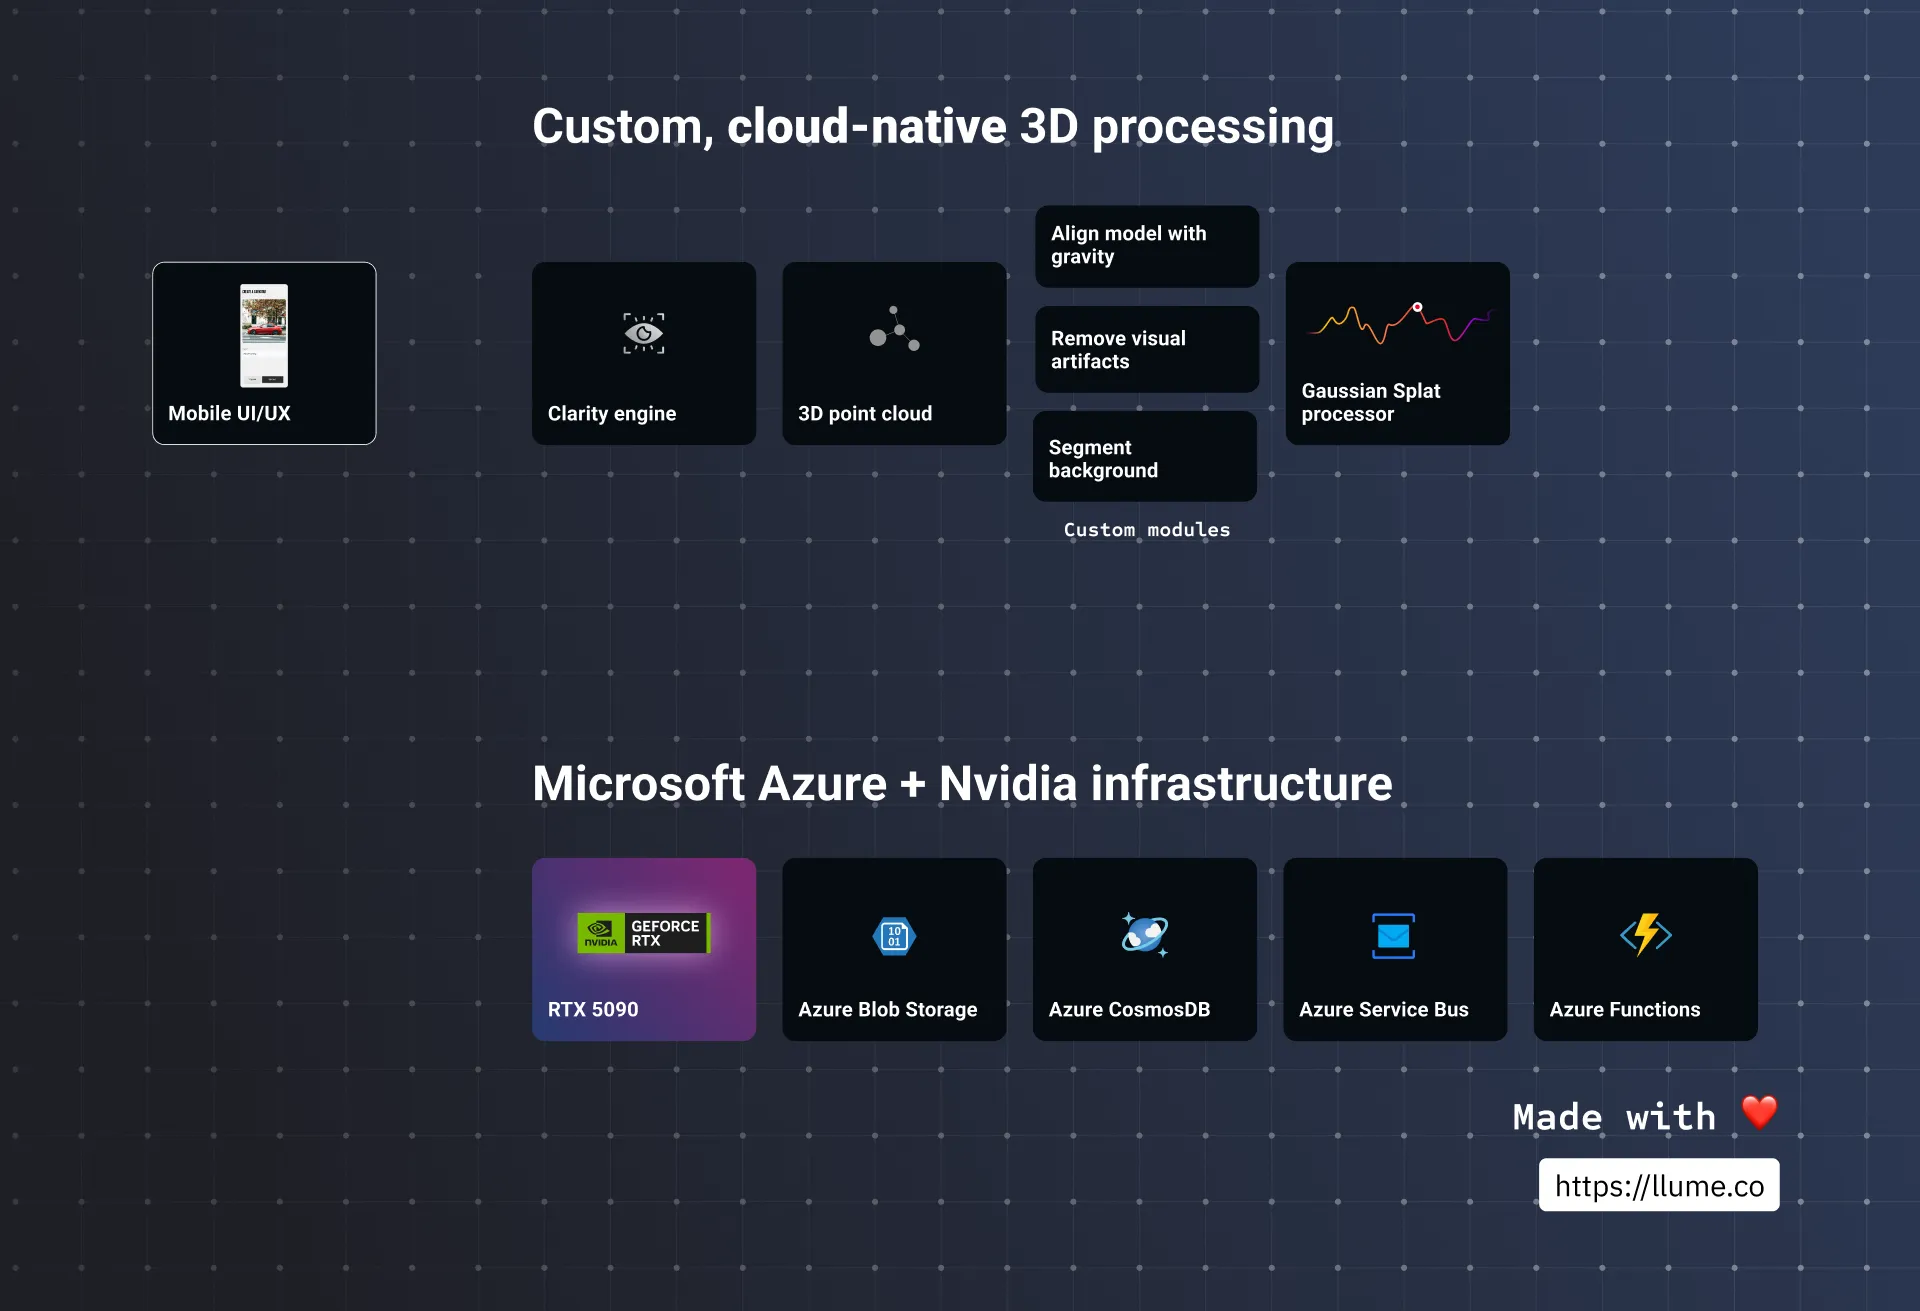Toggle the Align model with gravity module

[1146, 246]
